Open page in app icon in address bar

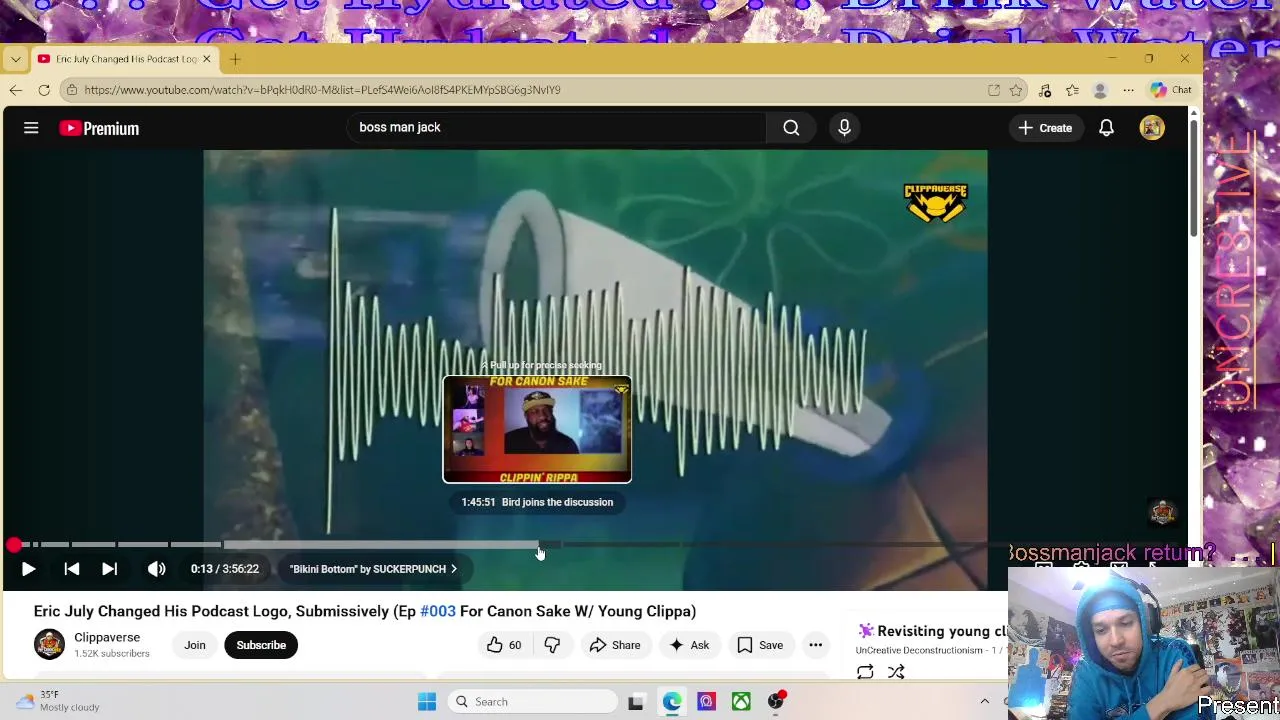click(994, 90)
